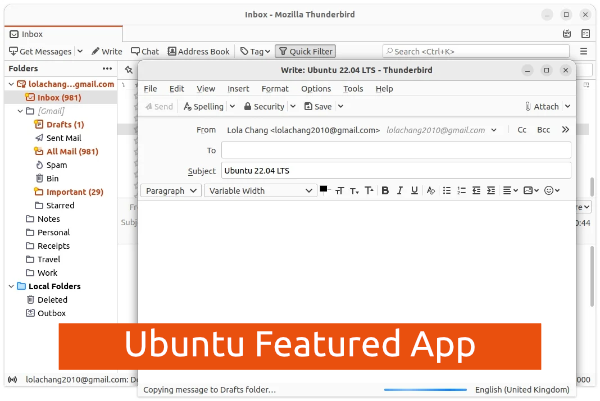Collapse the lolachang gmail.com account tree
Viewport: 600px width, 401px height.
[11, 84]
